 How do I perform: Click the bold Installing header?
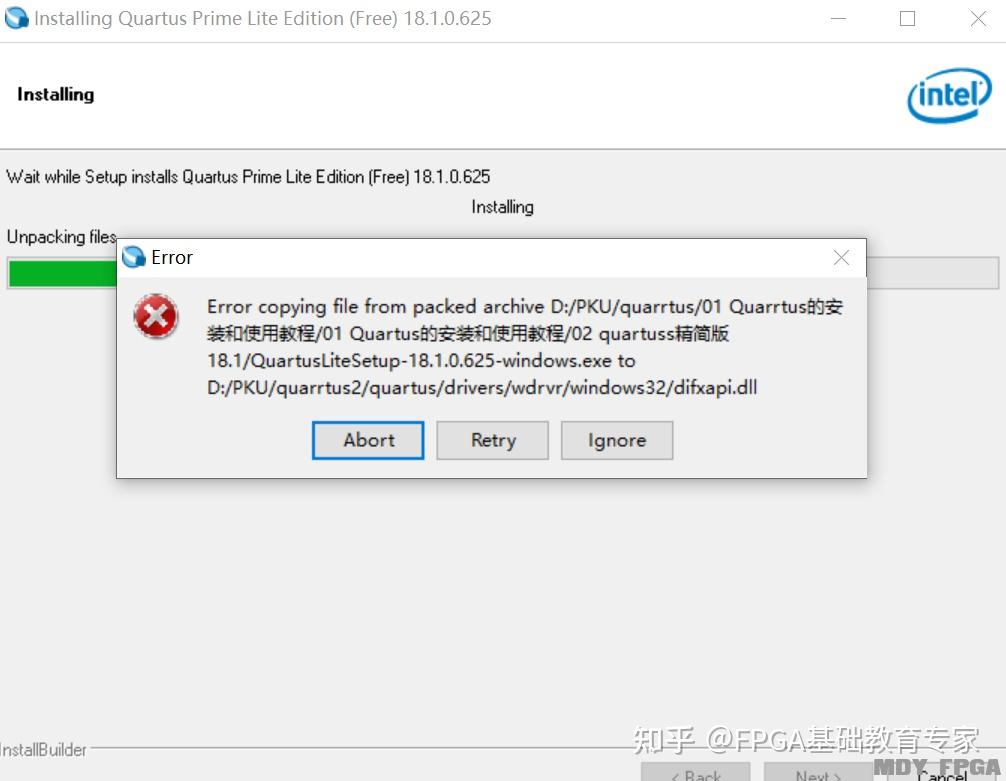point(56,94)
